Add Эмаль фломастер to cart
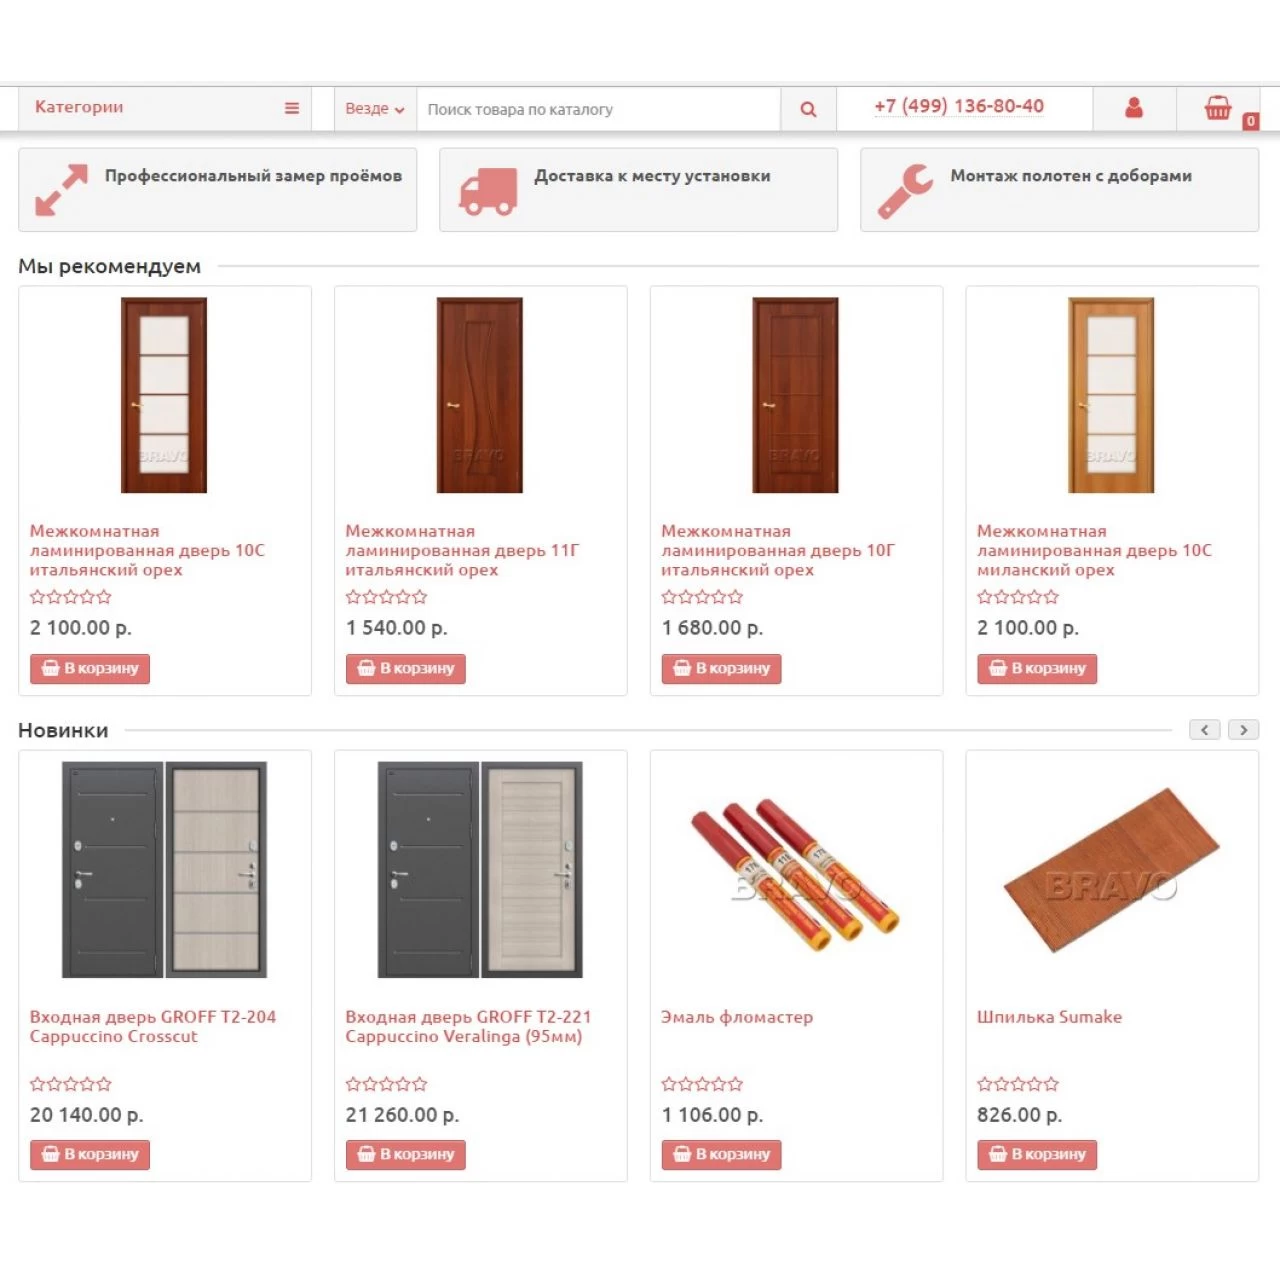This screenshot has height=1280, width=1280. (721, 1154)
